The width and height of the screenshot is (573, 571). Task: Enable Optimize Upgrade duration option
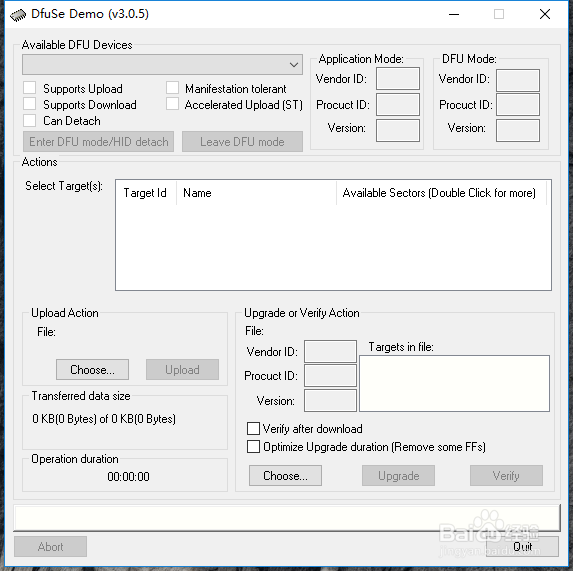coord(253,446)
